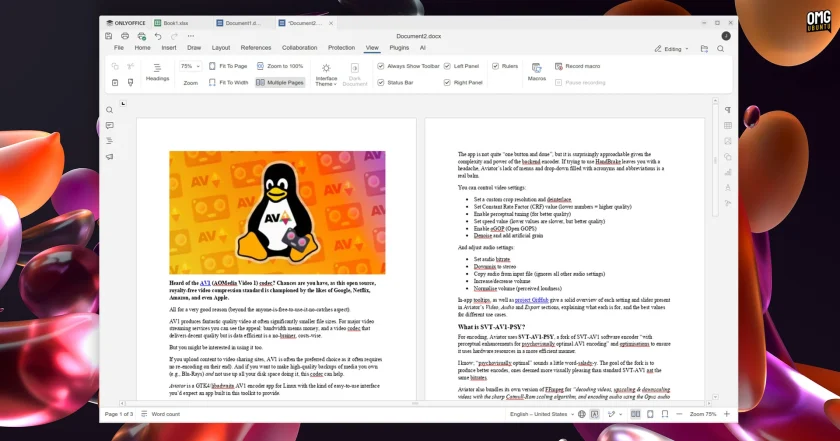This screenshot has height=441, width=840.
Task: Click the open file location folder icon
Action: coord(704,49)
